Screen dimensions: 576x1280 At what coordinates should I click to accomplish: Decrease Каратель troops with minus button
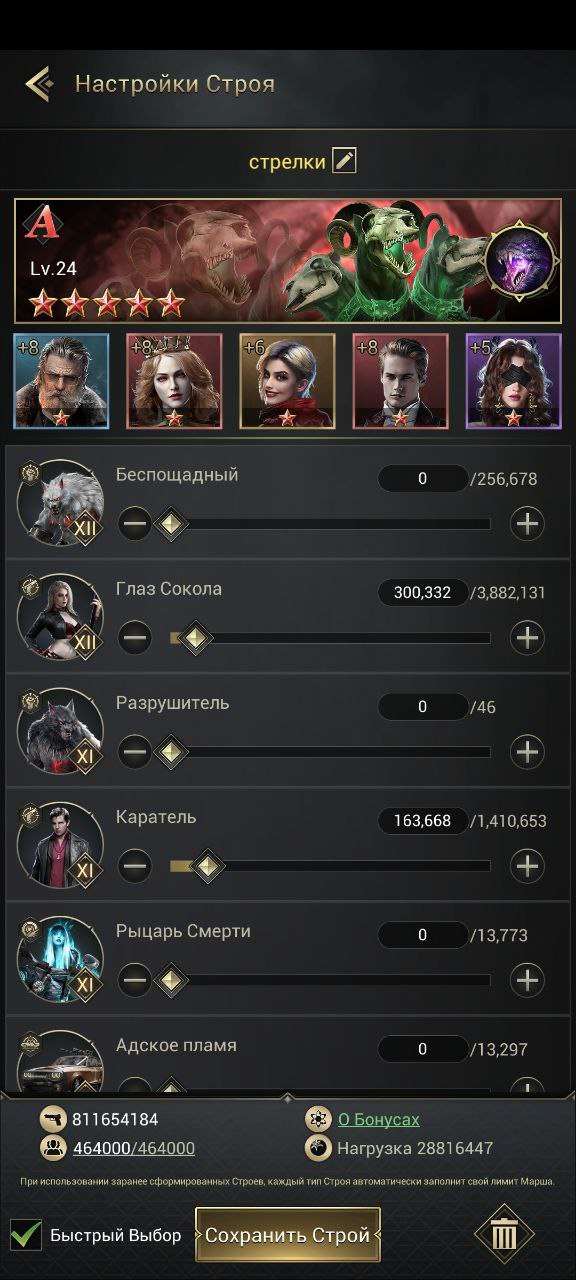(135, 865)
